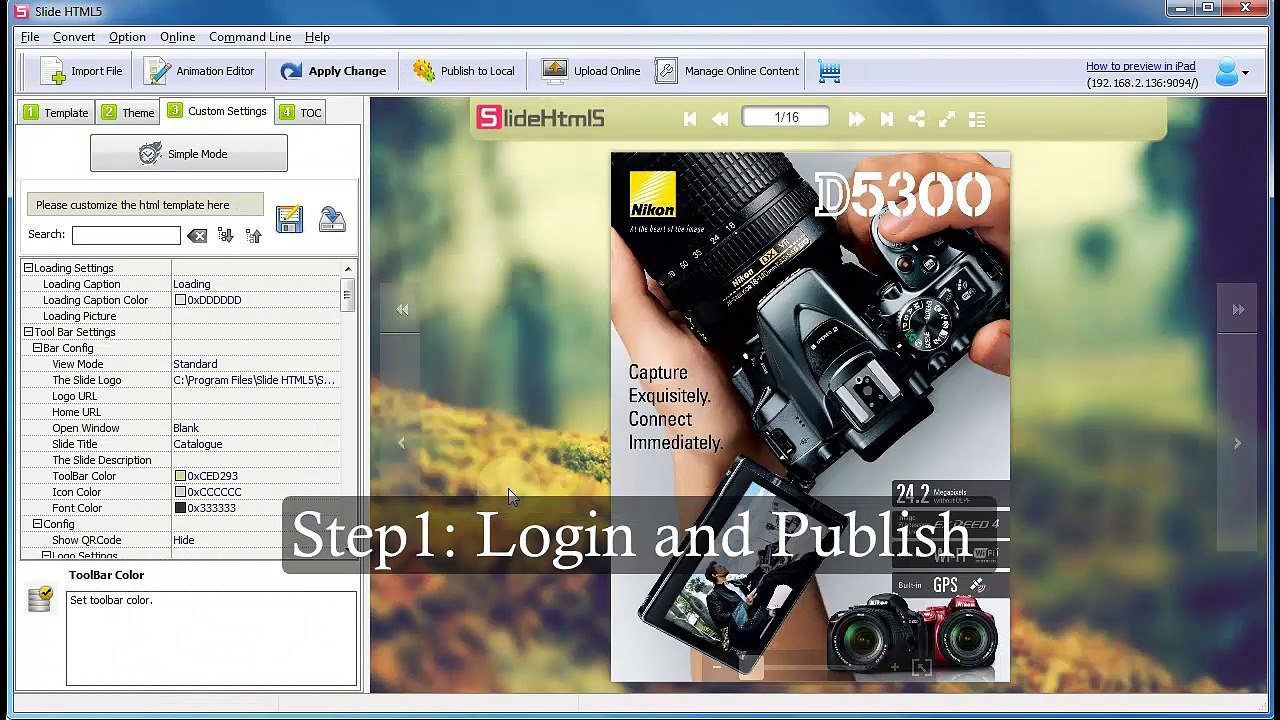Click Apply Change in toolbar
The height and width of the screenshot is (720, 1280).
click(x=333, y=71)
